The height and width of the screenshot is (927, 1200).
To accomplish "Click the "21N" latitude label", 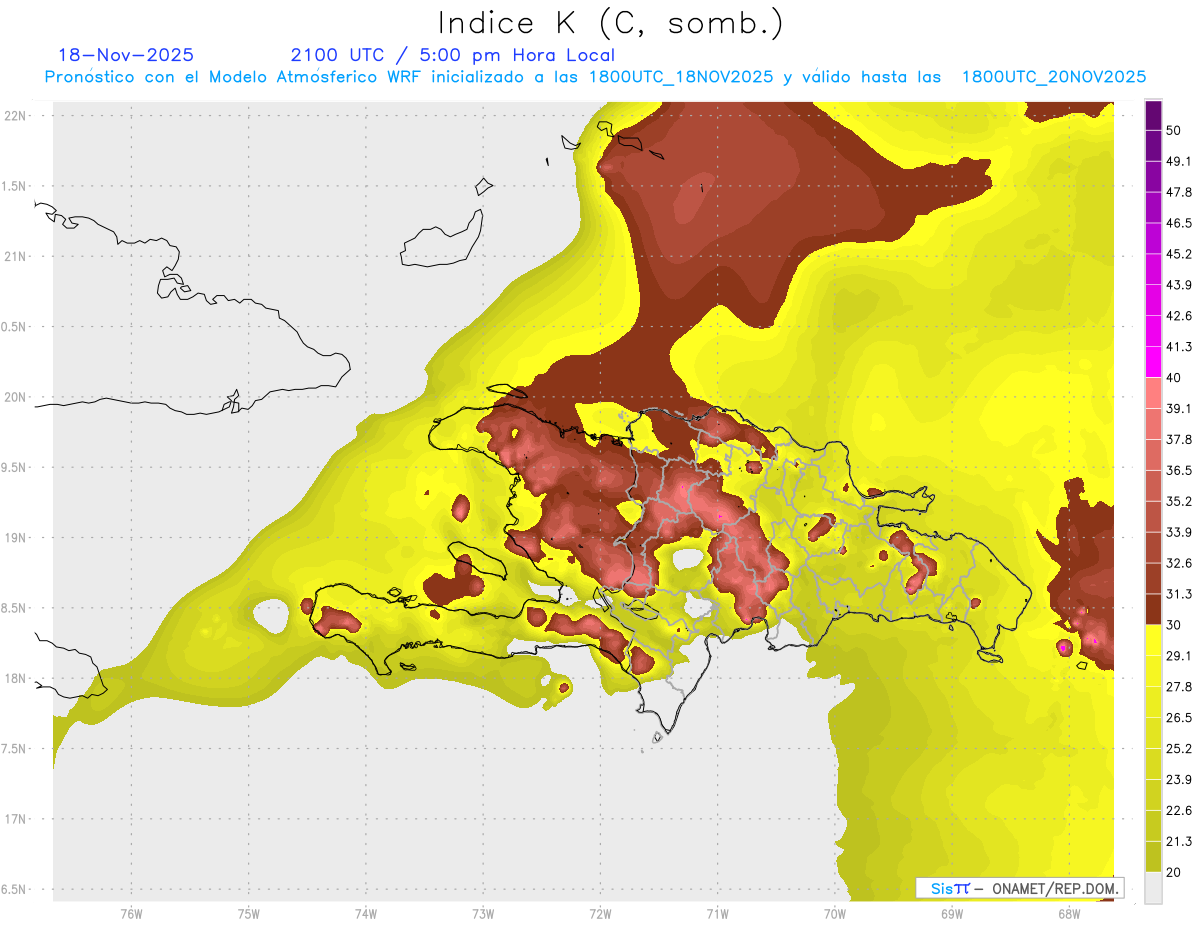I will 15,257.
